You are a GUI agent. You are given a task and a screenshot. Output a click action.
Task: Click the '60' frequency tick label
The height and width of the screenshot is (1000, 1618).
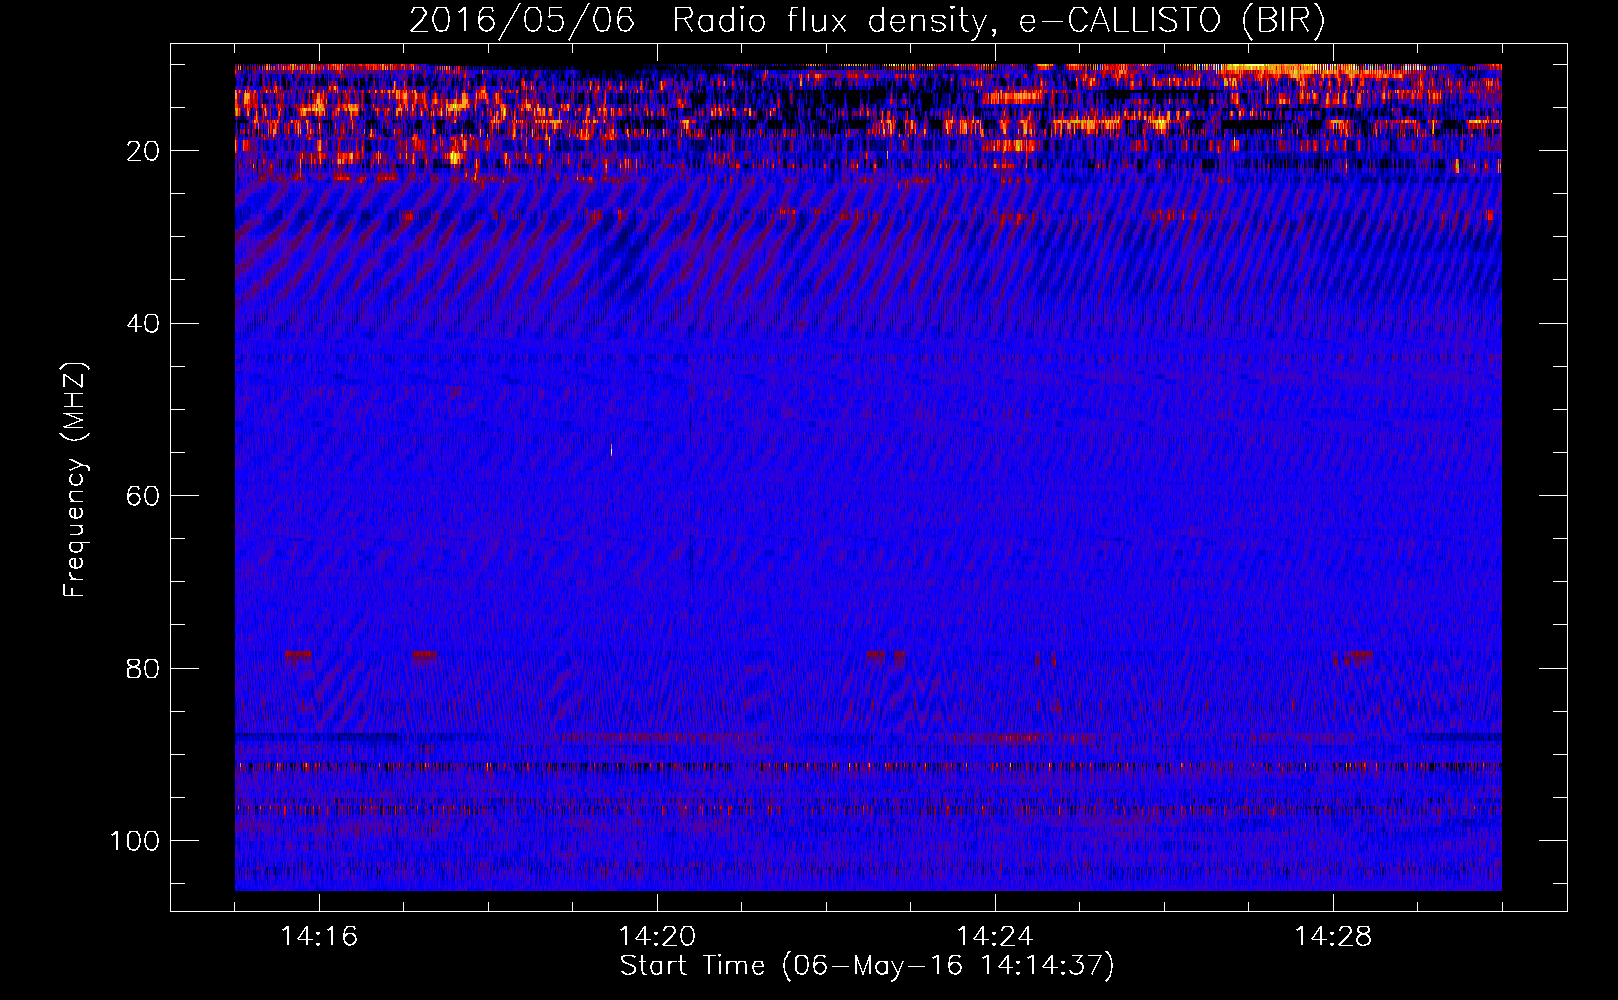pyautogui.click(x=144, y=496)
